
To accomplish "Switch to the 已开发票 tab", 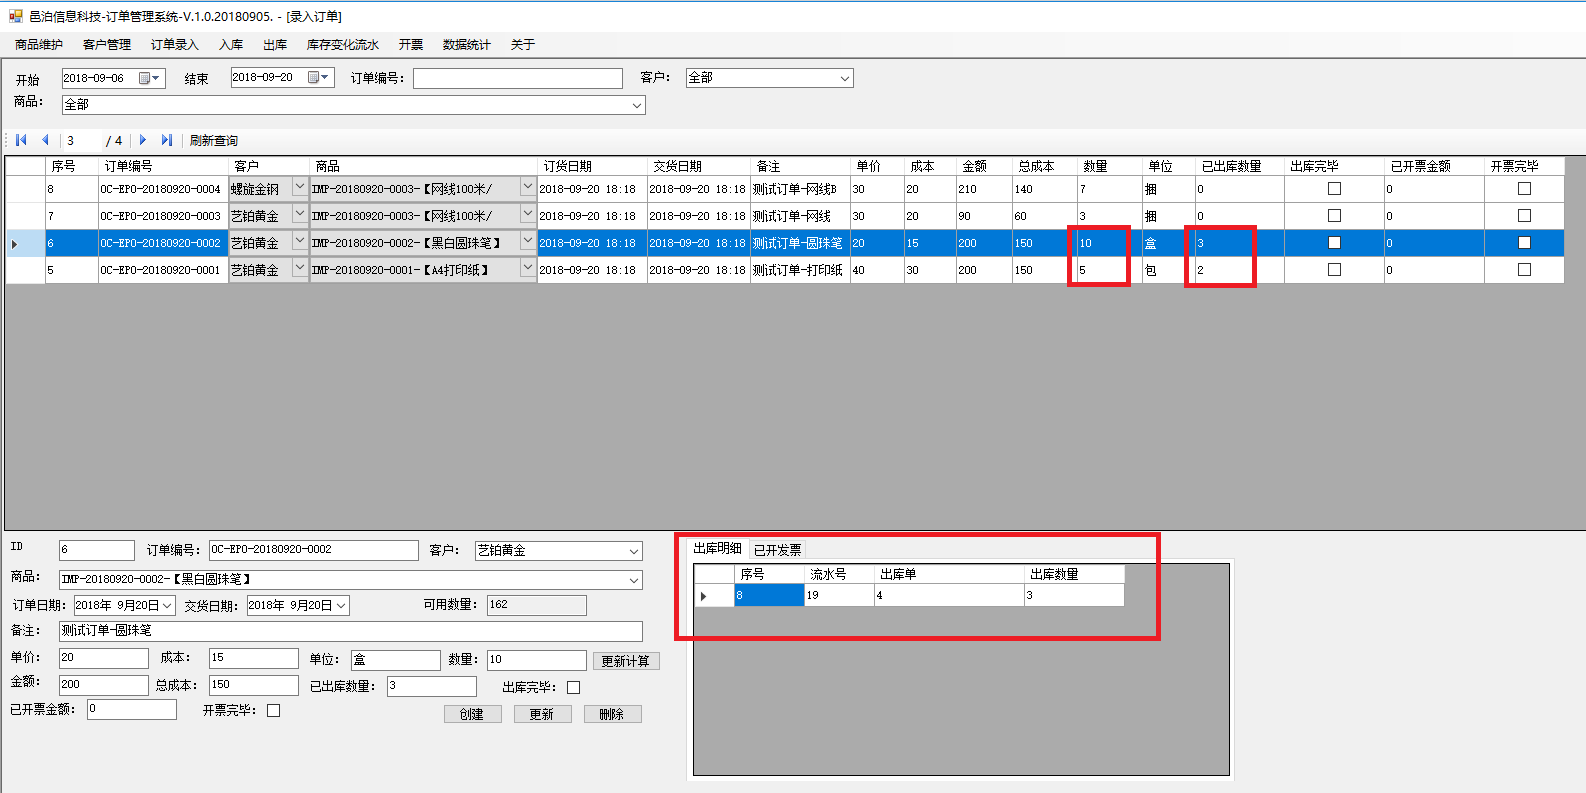I will point(777,550).
